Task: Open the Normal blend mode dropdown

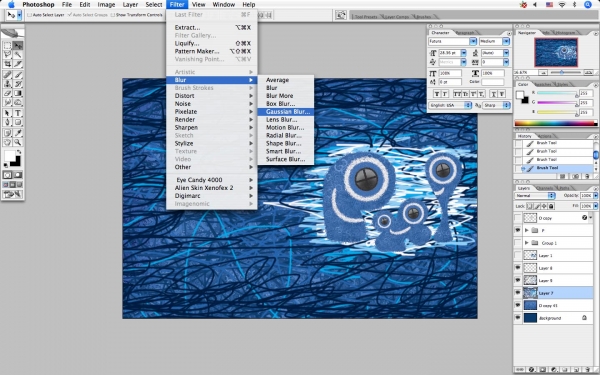Action: coord(535,196)
